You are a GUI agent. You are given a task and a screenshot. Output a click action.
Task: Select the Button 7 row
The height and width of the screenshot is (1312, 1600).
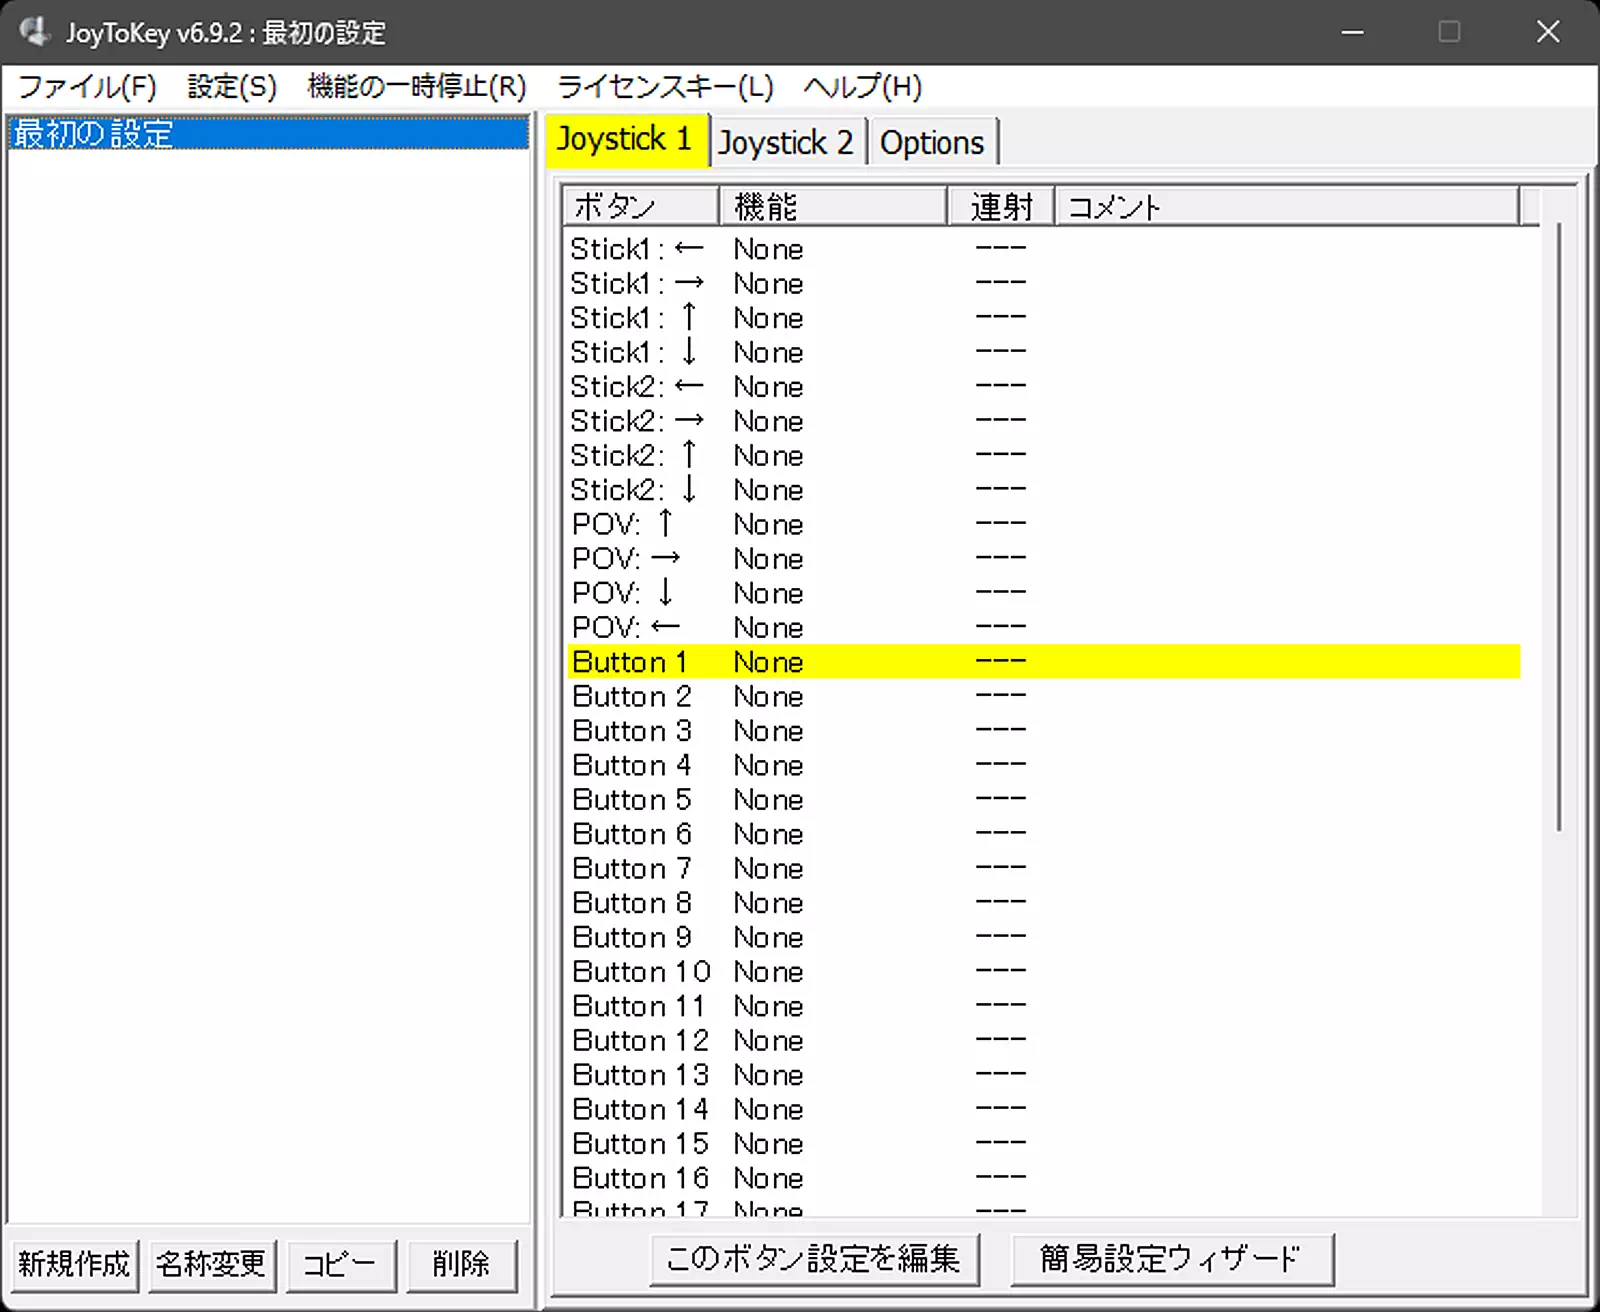tap(1044, 869)
